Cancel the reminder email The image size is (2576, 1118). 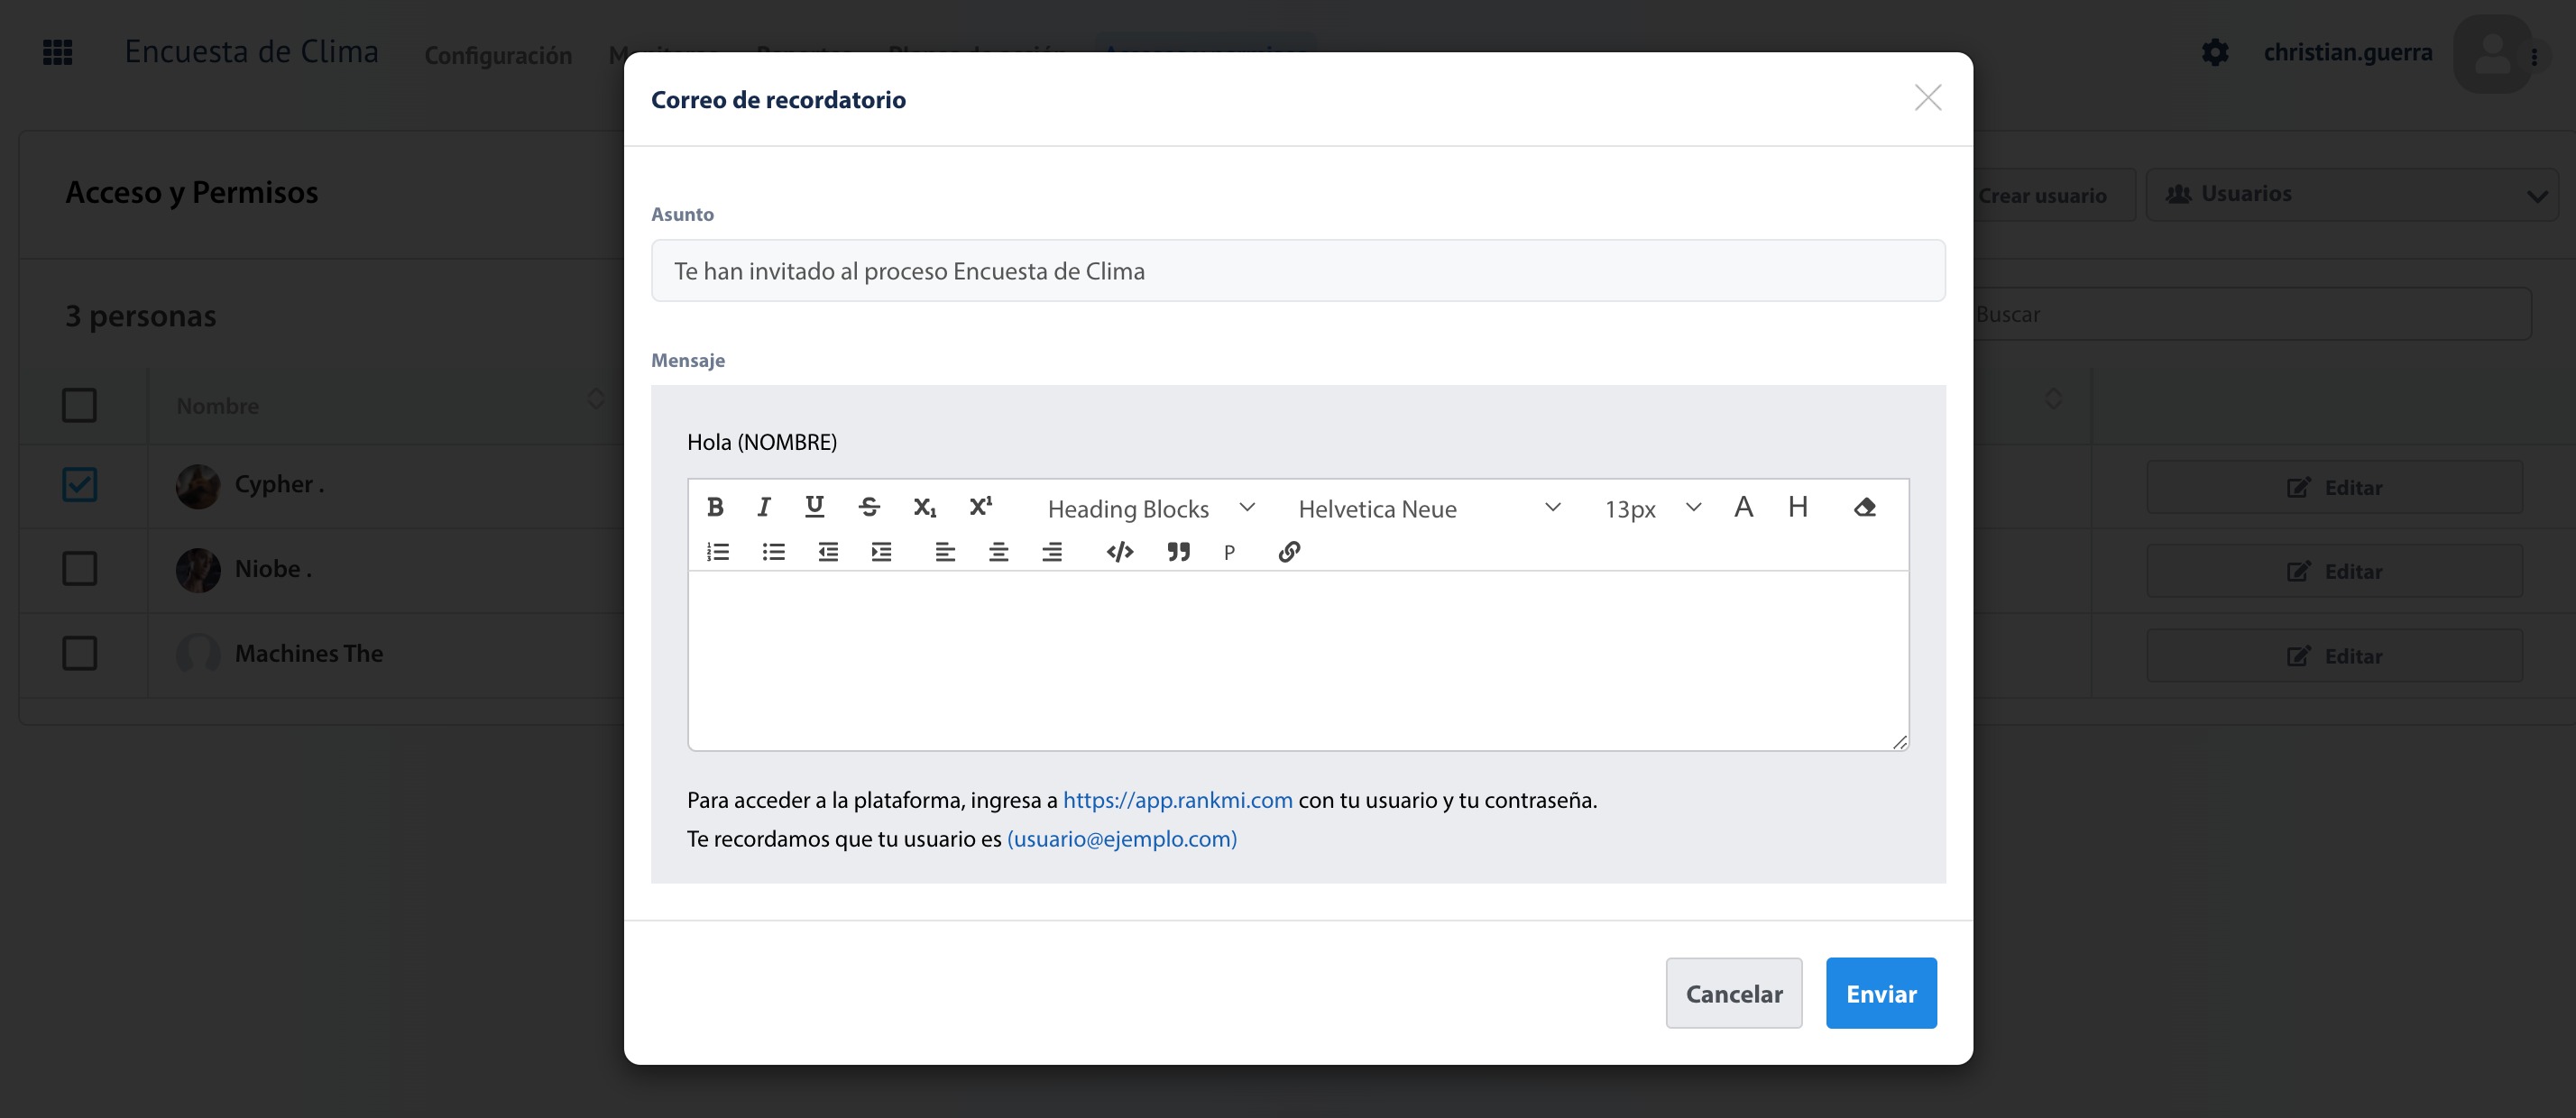[x=1734, y=993]
